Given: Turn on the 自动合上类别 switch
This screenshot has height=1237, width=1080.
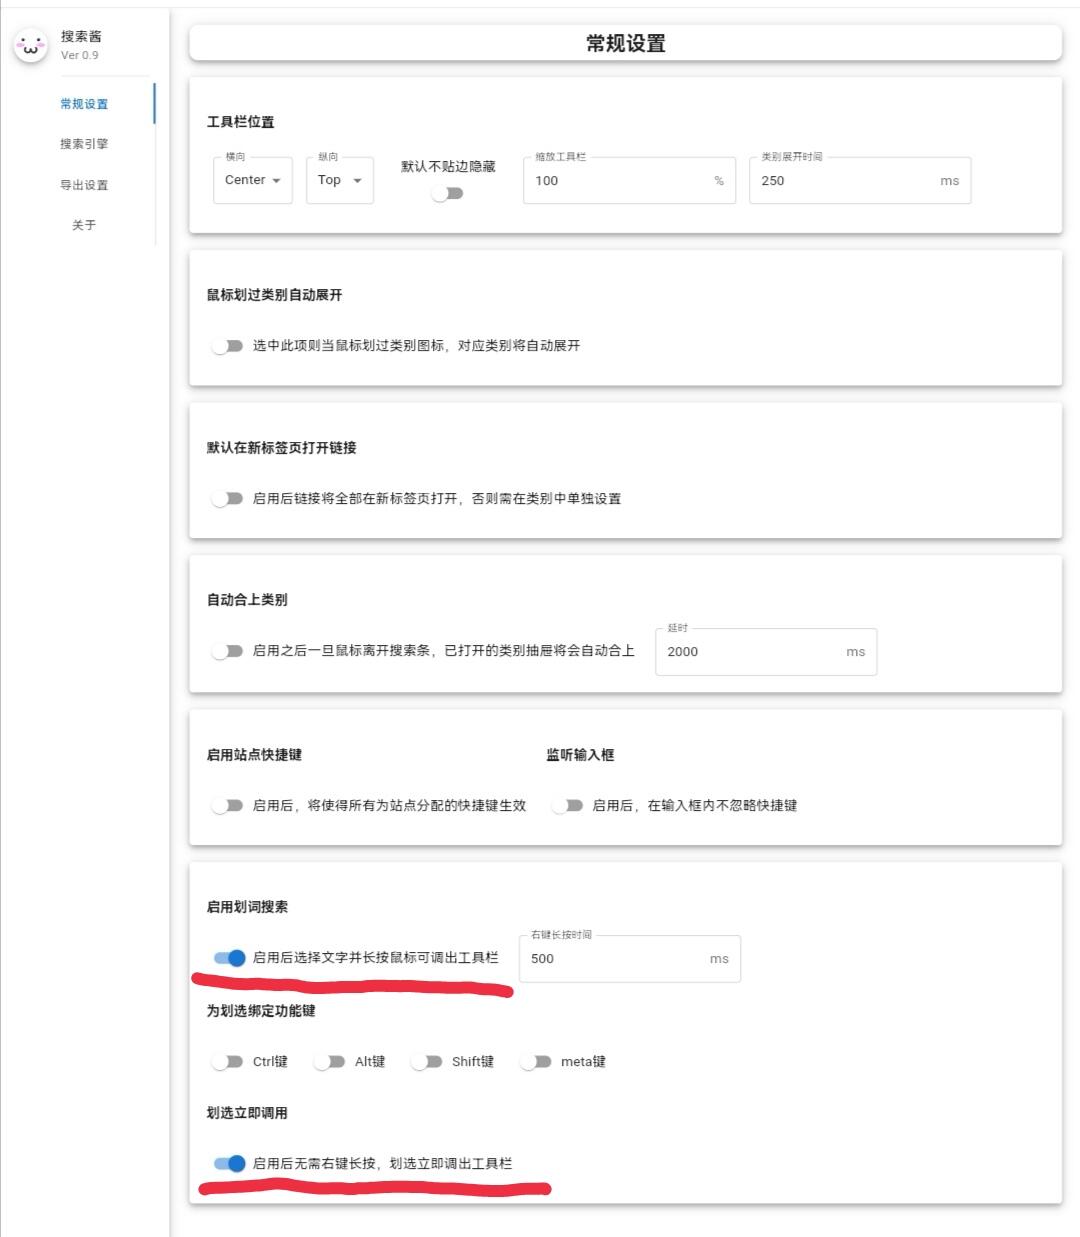Looking at the screenshot, I should (x=227, y=651).
